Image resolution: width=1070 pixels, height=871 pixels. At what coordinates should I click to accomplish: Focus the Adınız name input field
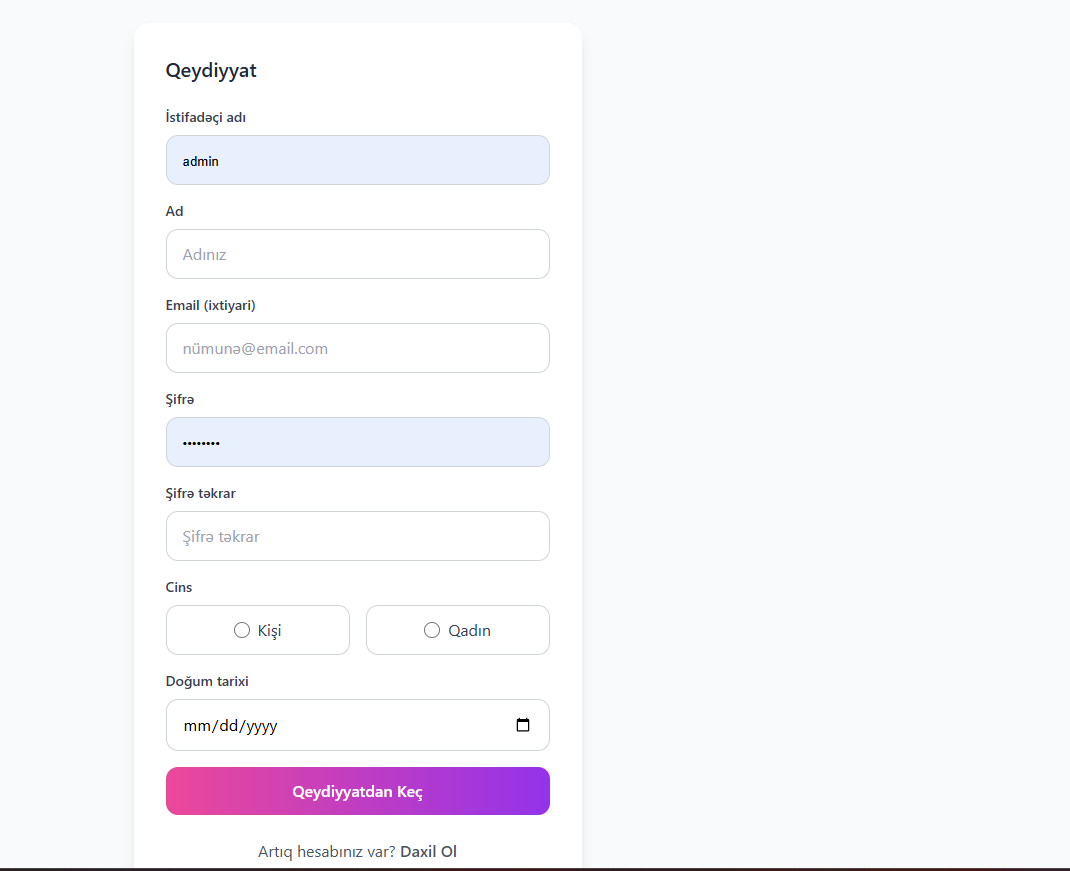[x=357, y=254]
